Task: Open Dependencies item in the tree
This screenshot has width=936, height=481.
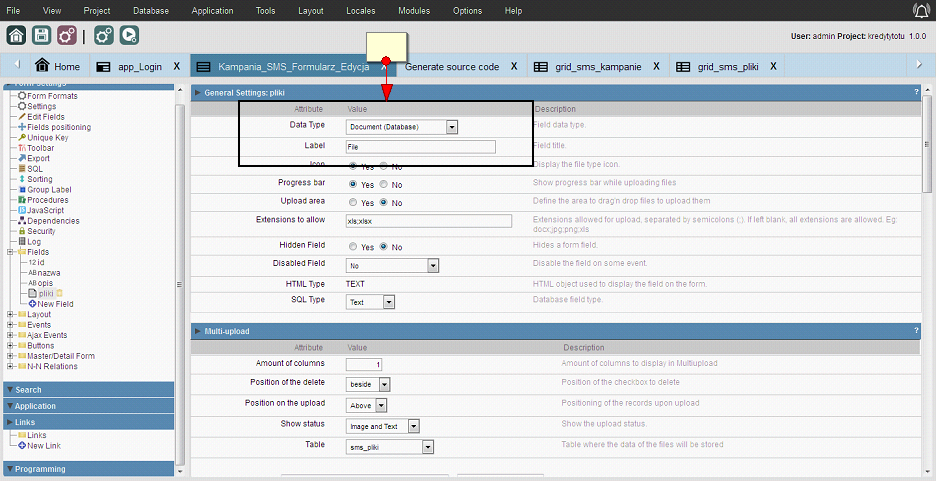Action: [53, 221]
